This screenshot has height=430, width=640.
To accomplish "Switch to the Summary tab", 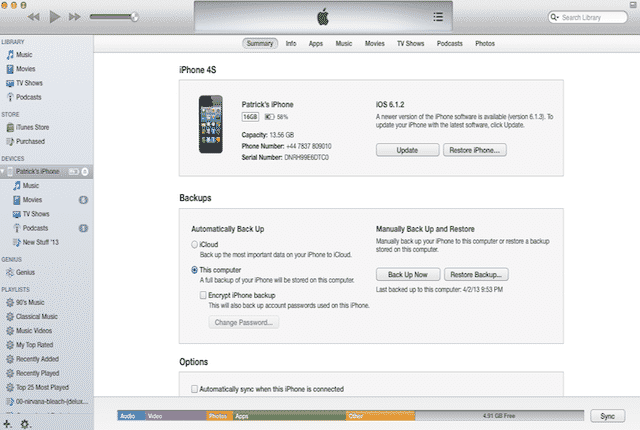I will (260, 43).
